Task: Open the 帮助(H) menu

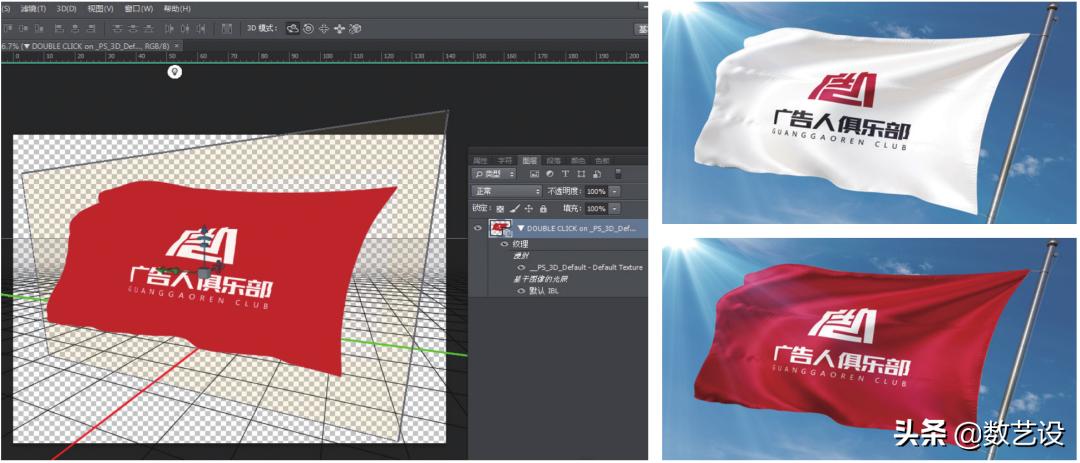Action: (177, 9)
